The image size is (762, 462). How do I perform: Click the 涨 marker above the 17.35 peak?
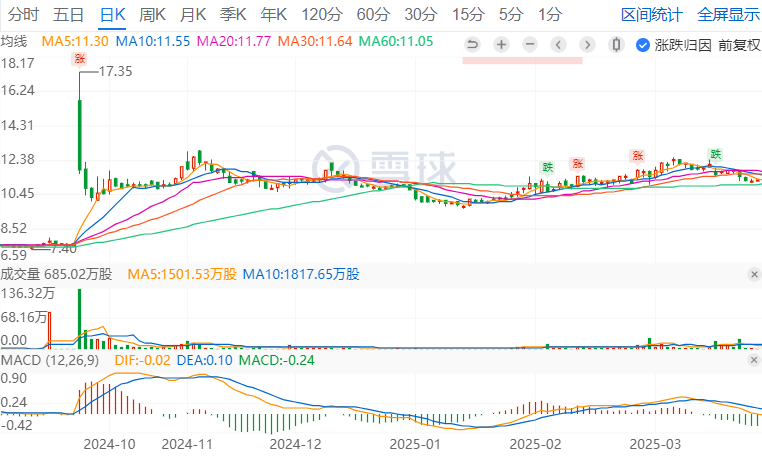coord(79,59)
